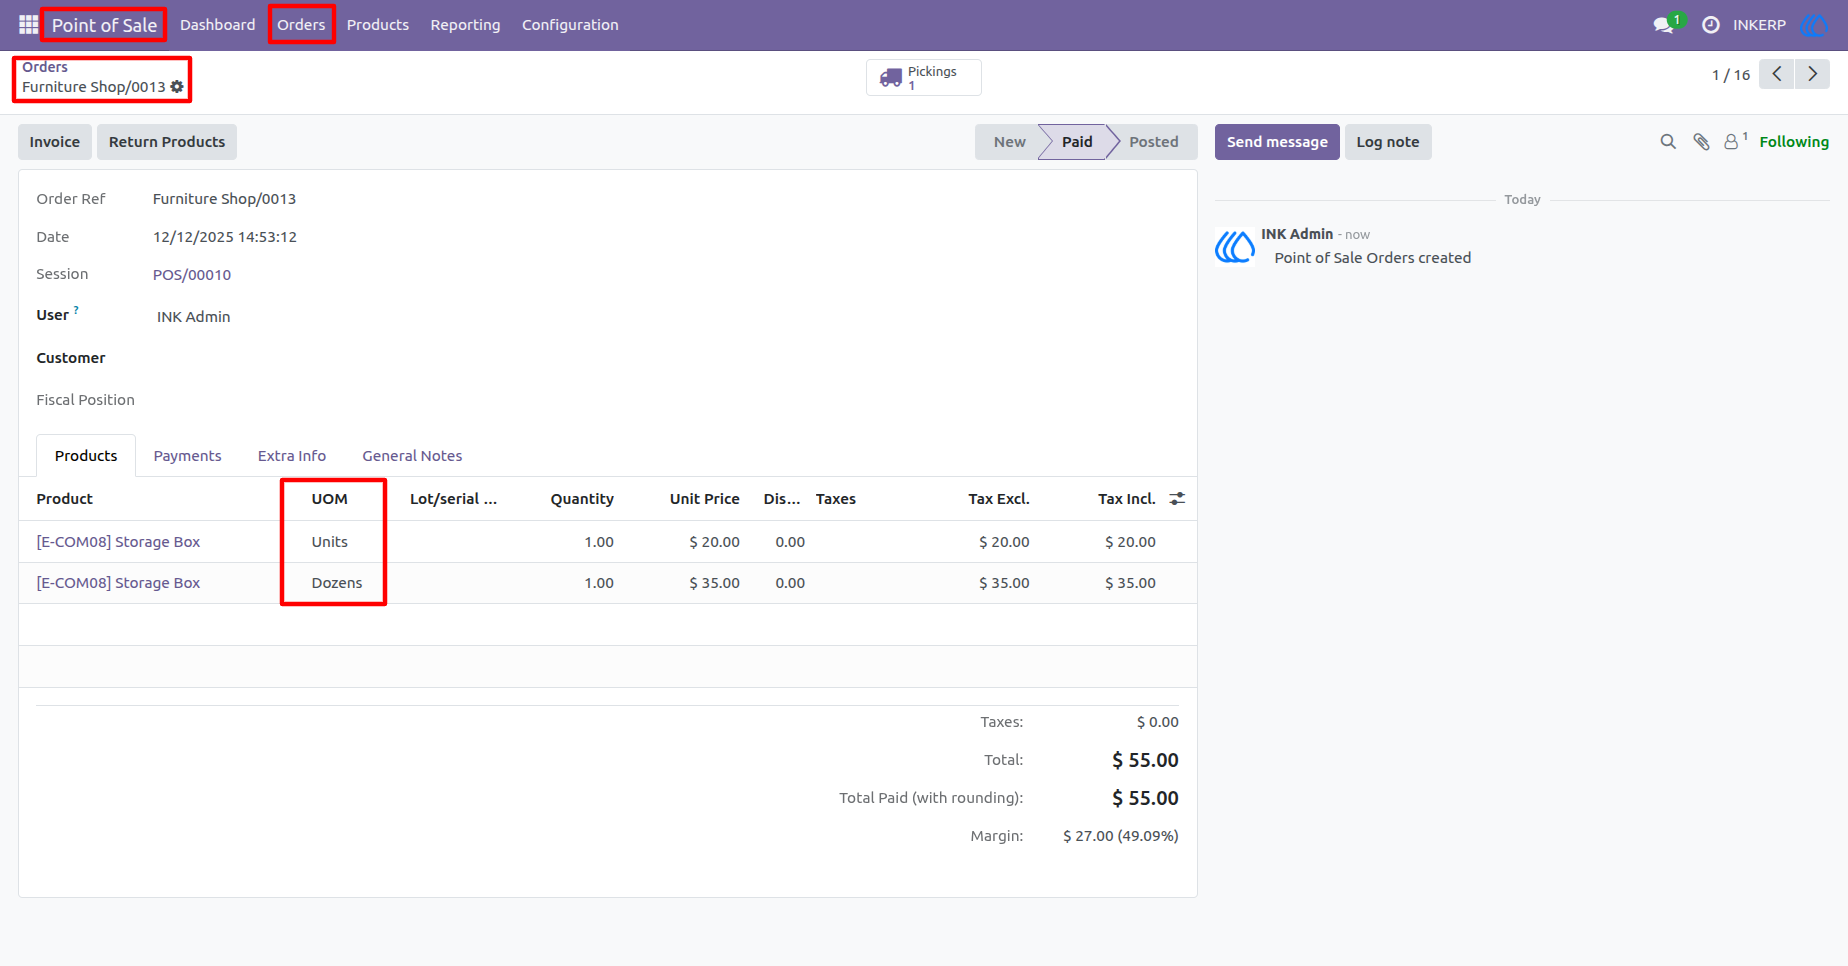Click the gear icon beside Furniture Shop/0013
The image size is (1848, 966).
[x=177, y=87]
